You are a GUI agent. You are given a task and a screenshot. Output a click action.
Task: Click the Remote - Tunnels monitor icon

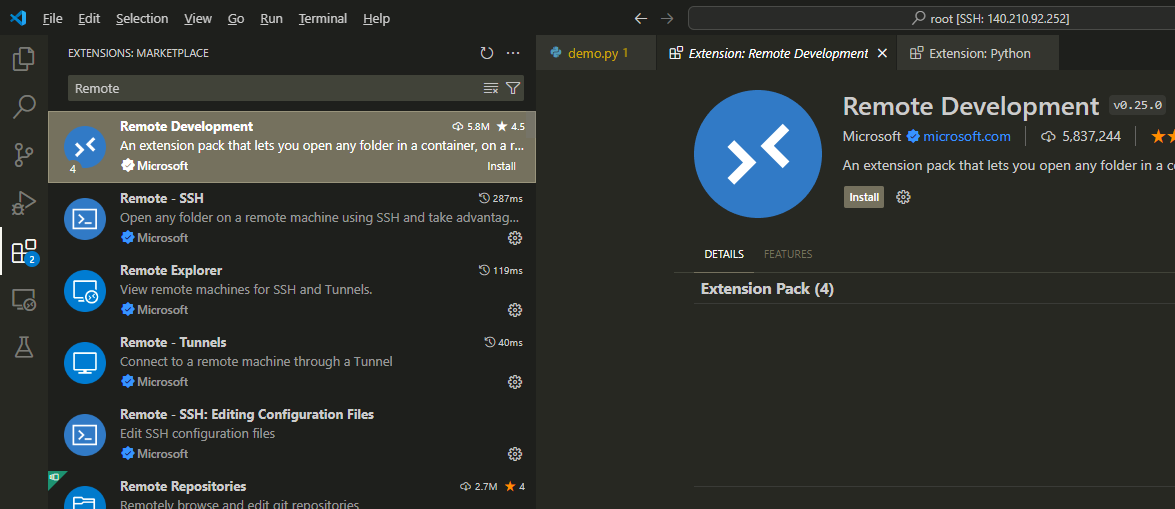[x=85, y=363]
